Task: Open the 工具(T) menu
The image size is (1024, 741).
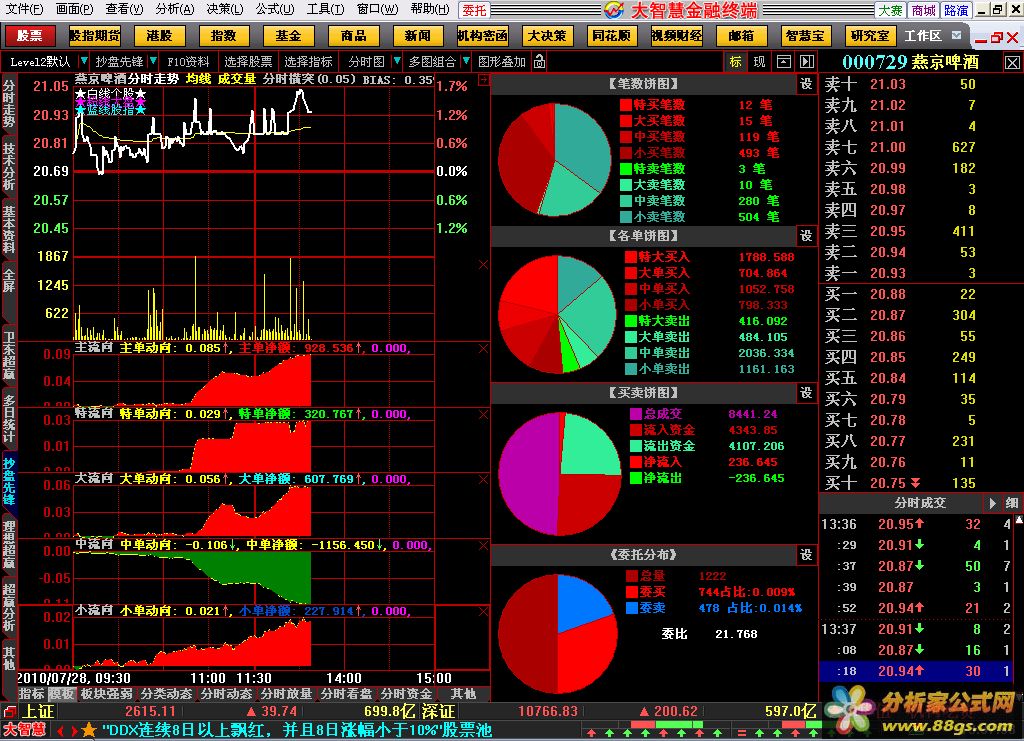Action: tap(325, 9)
